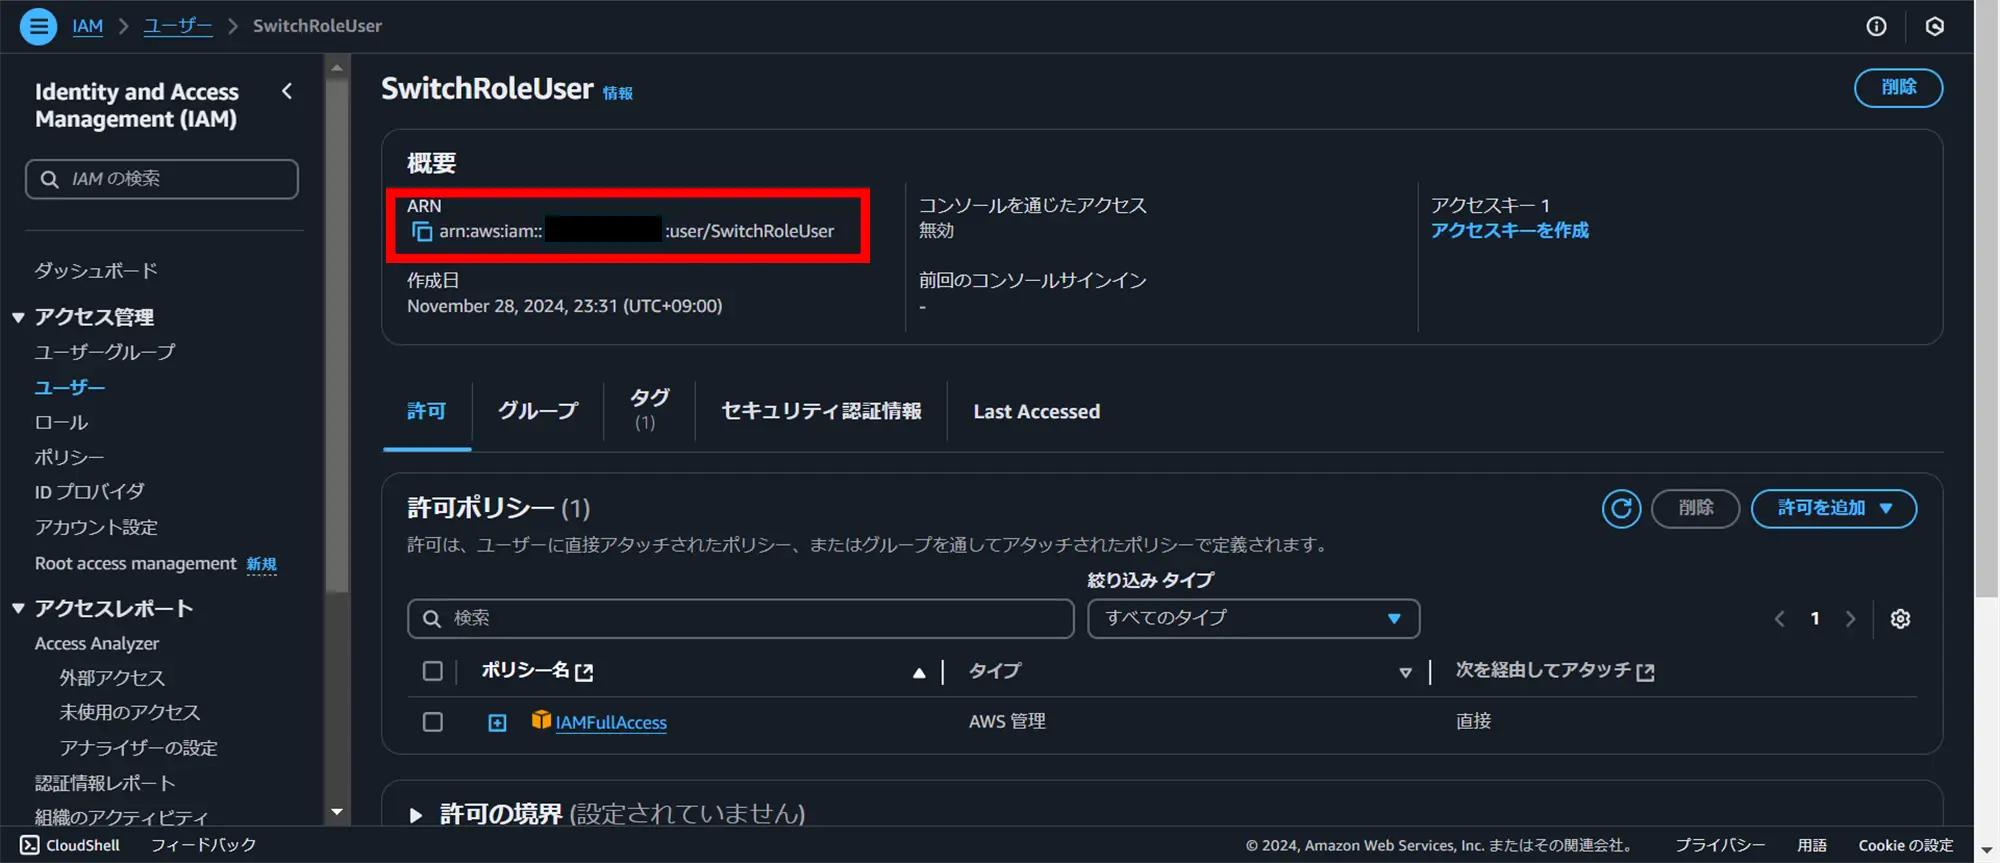
Task: Collapse the アクセス管理 sidebar section
Action: coord(18,317)
